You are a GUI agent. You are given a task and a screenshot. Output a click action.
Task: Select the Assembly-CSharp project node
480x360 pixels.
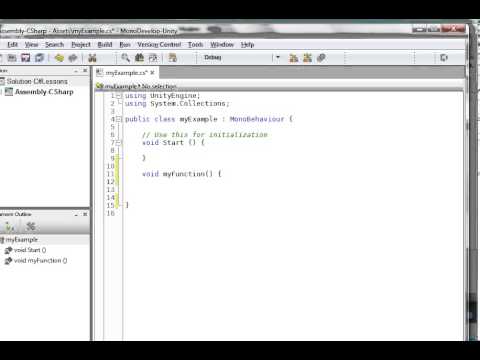coord(44,92)
